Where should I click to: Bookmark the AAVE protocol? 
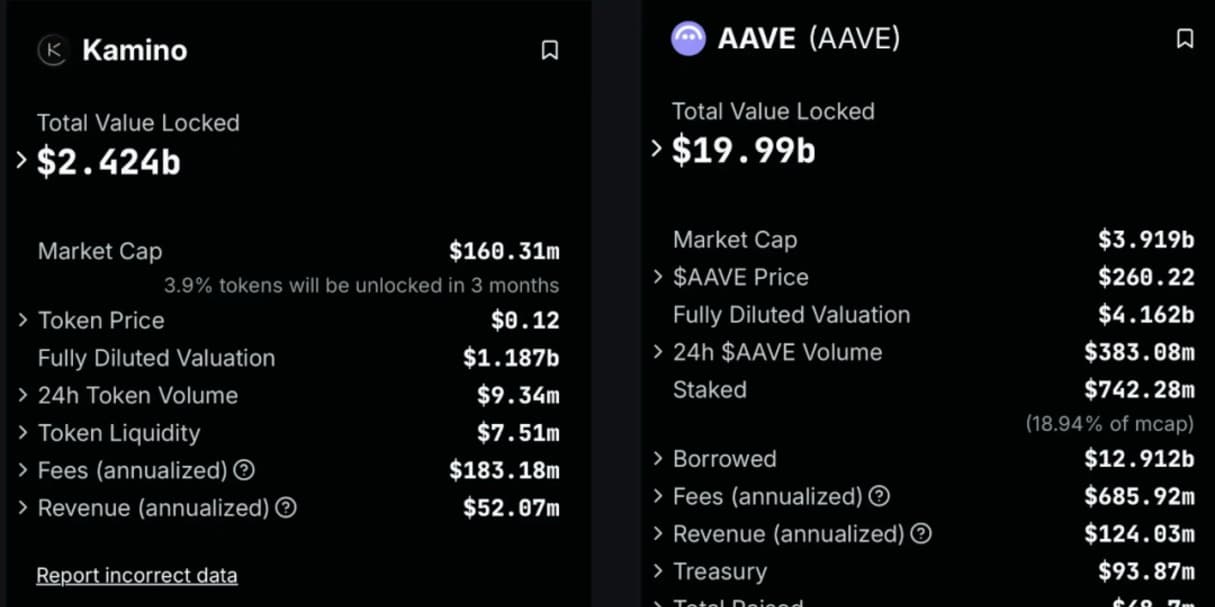tap(1184, 39)
